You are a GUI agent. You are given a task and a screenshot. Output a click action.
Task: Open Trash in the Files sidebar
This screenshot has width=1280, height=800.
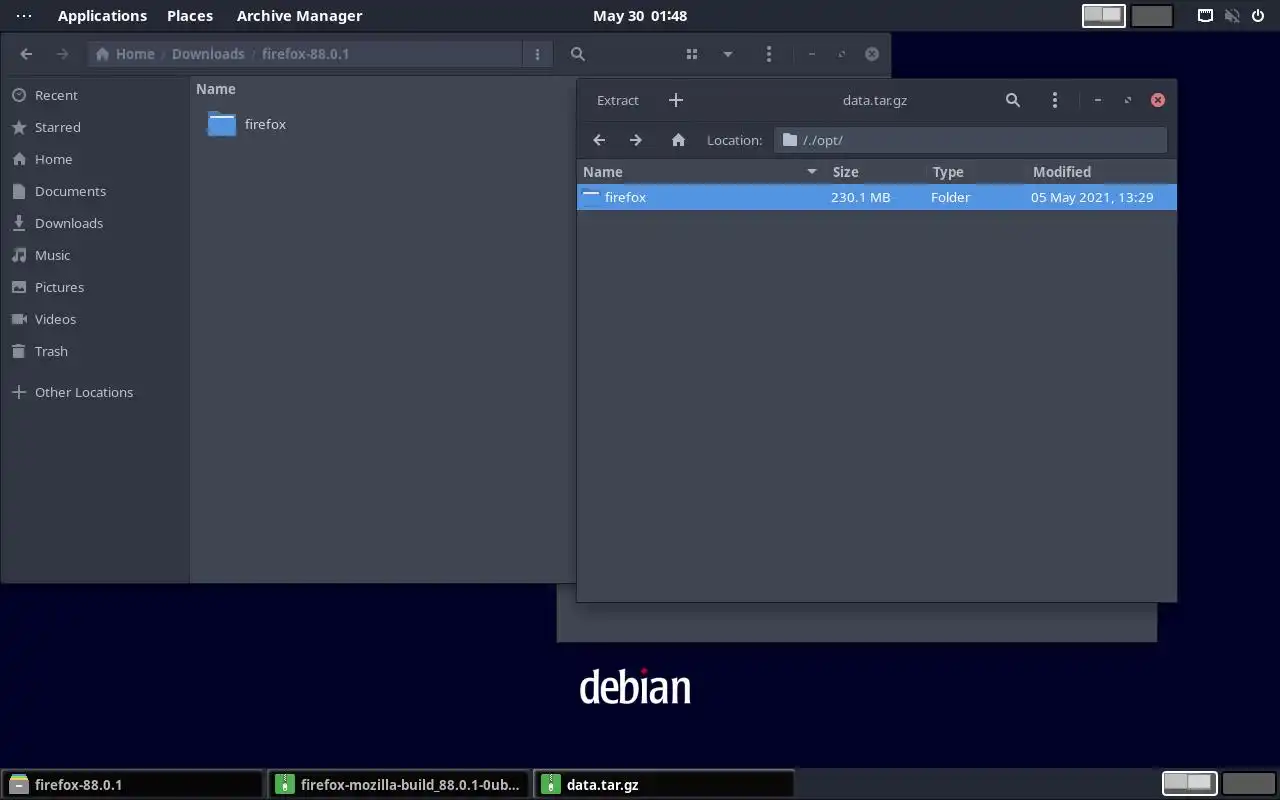[95, 351]
